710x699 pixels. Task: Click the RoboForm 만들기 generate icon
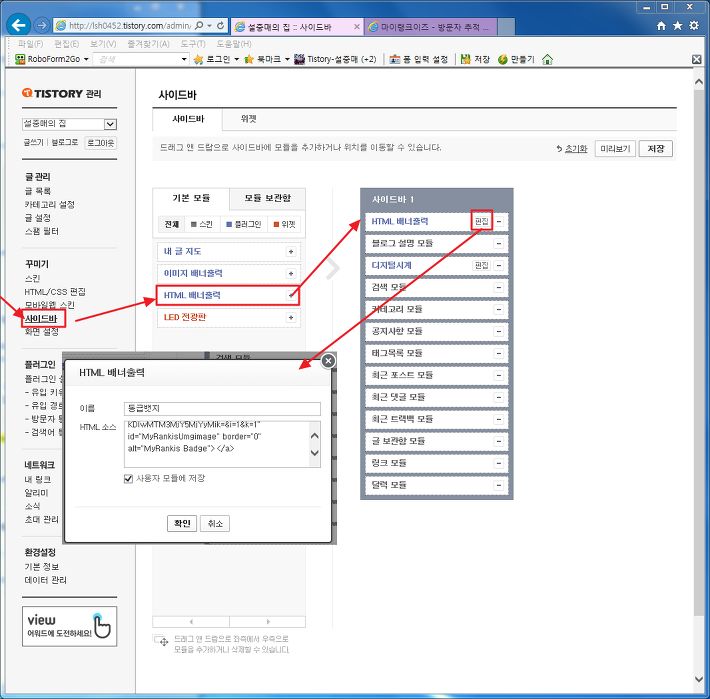[516, 59]
